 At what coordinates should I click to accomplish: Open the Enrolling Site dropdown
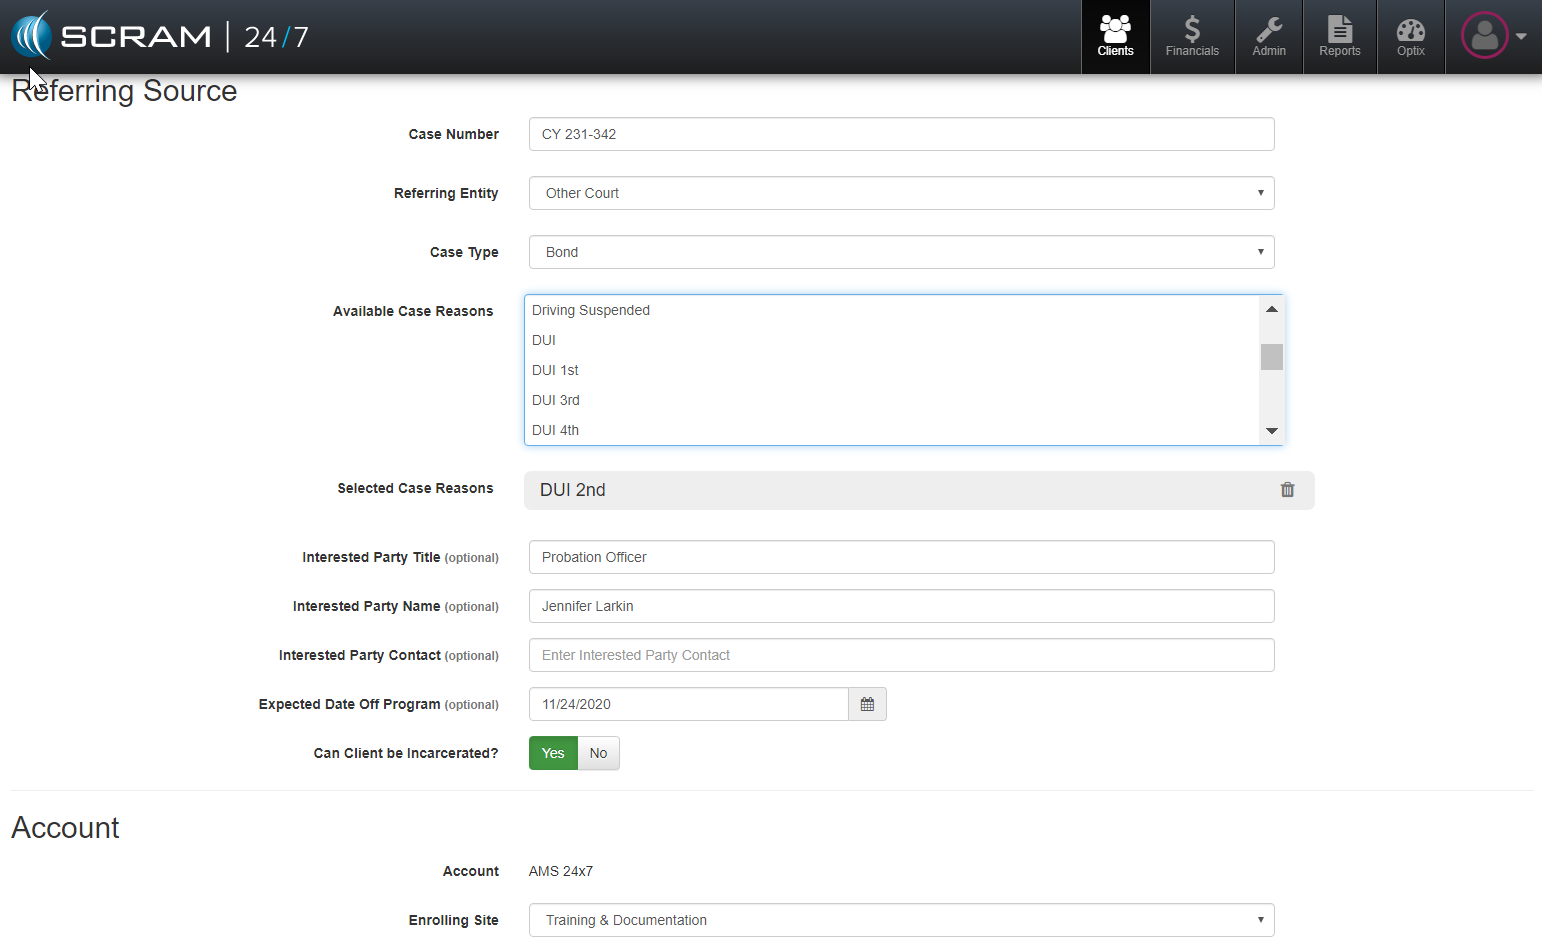(x=901, y=921)
